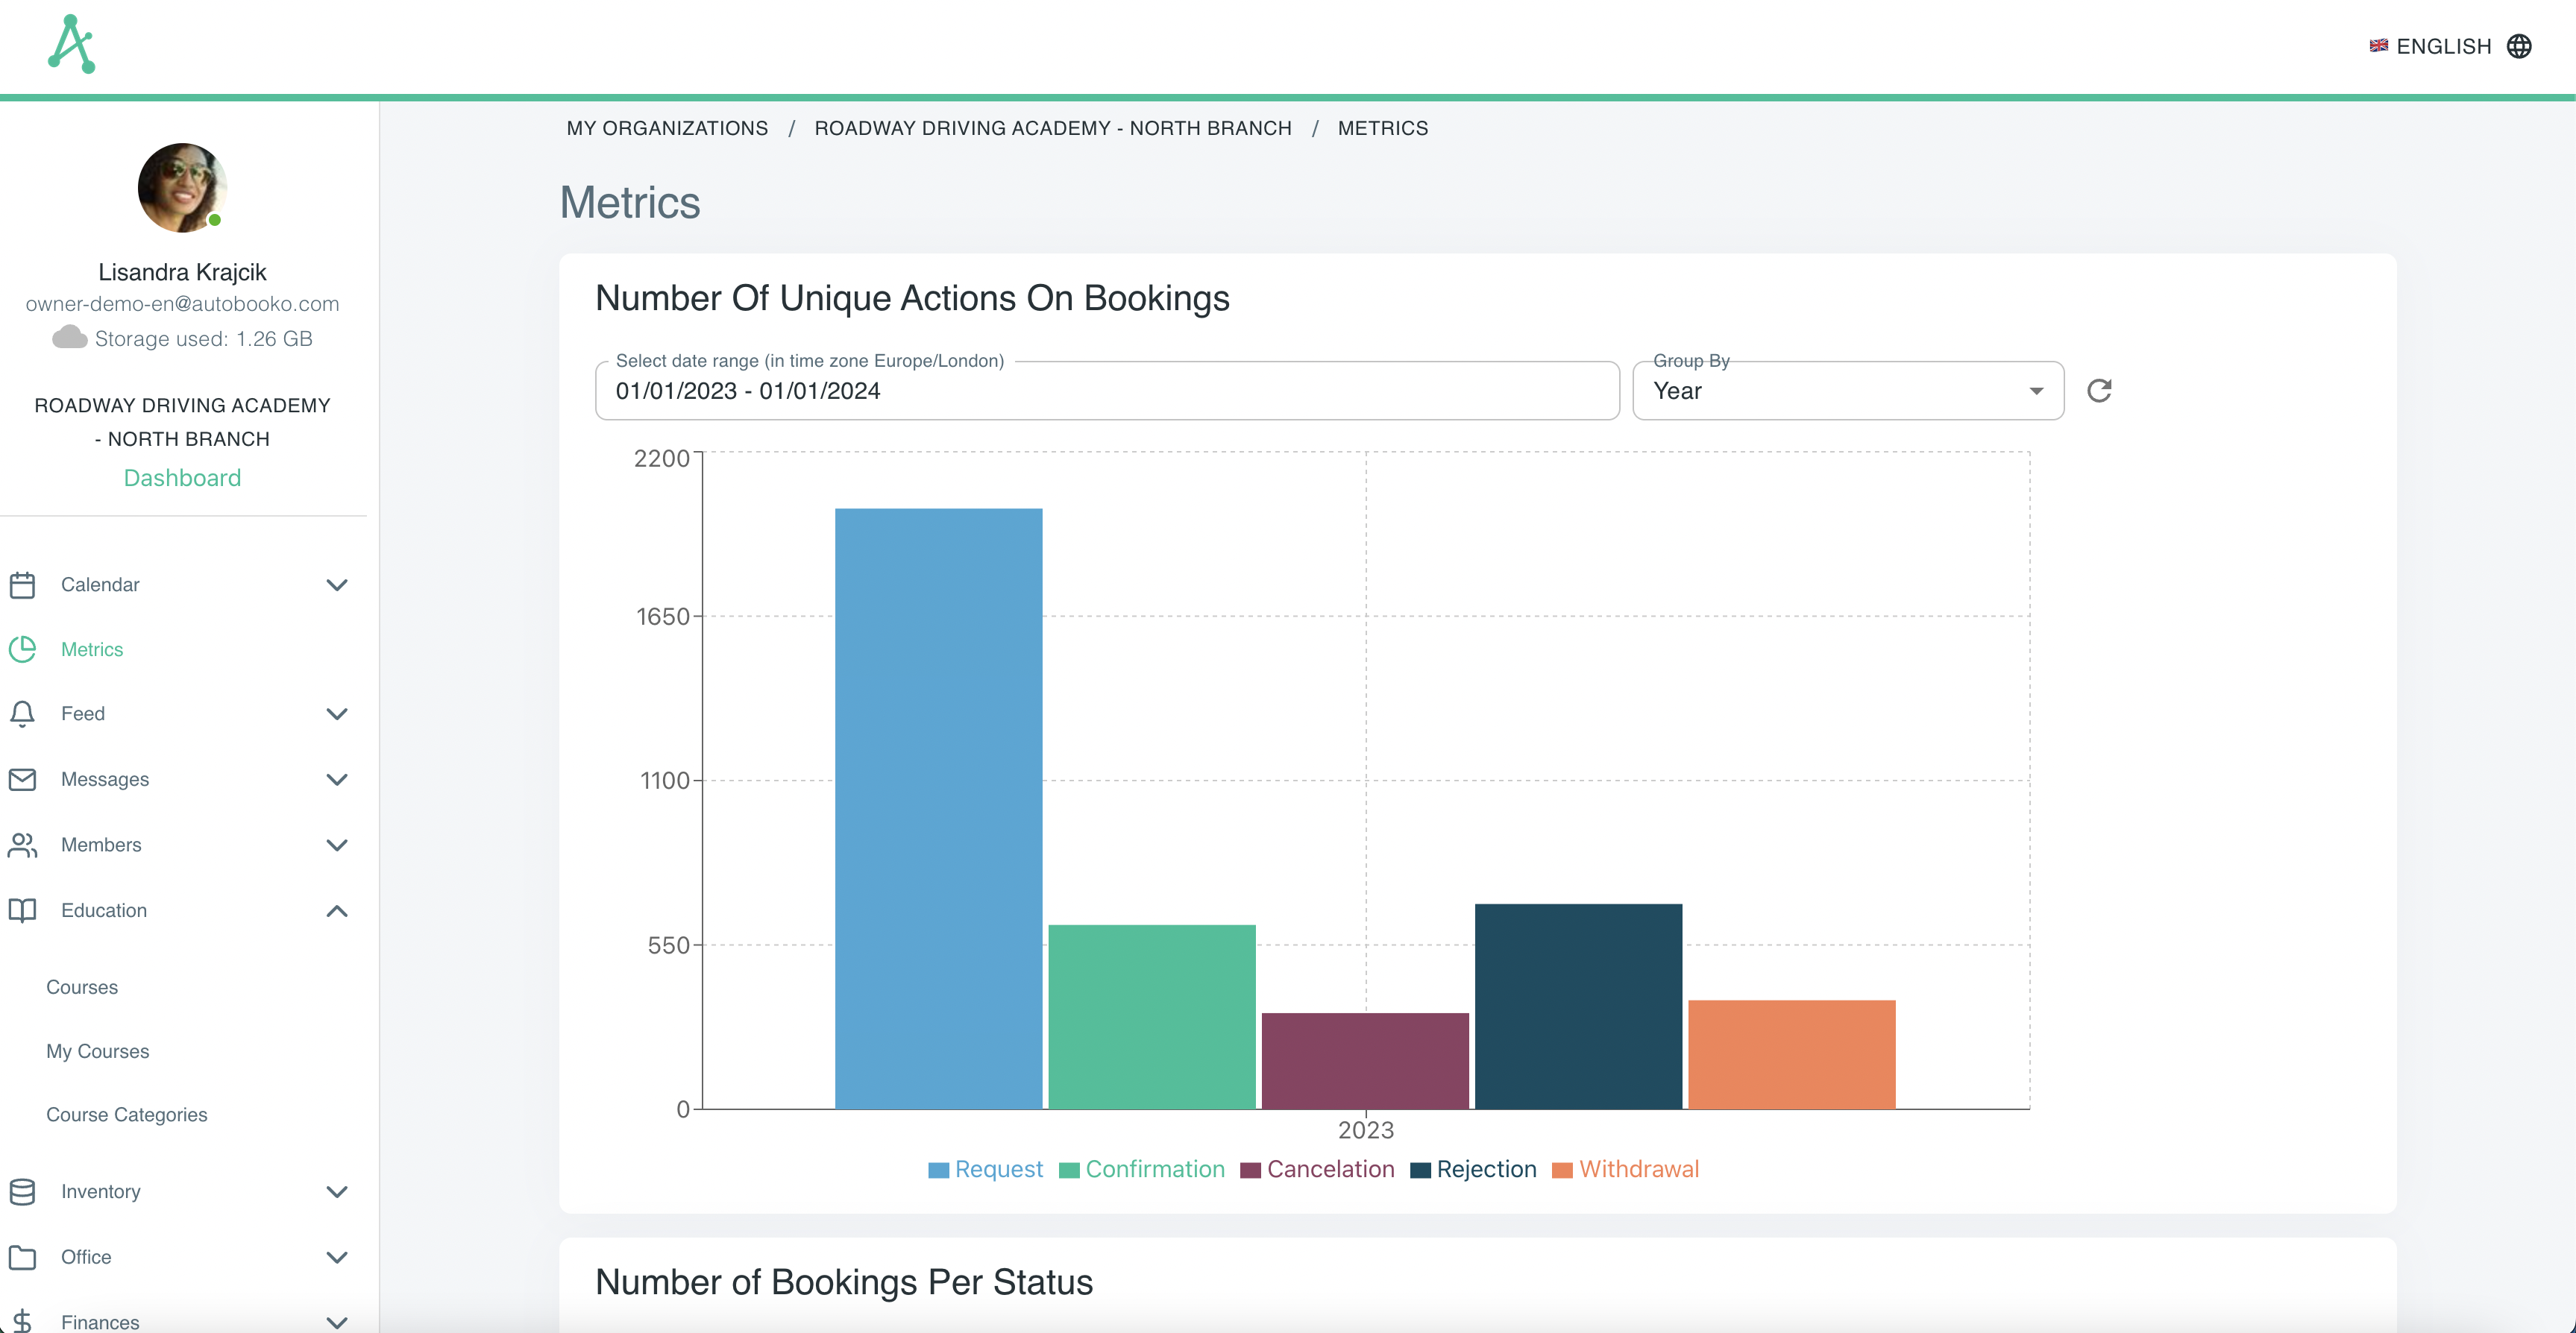This screenshot has width=2576, height=1333.
Task: Click the Feed notification bell icon
Action: 23,713
